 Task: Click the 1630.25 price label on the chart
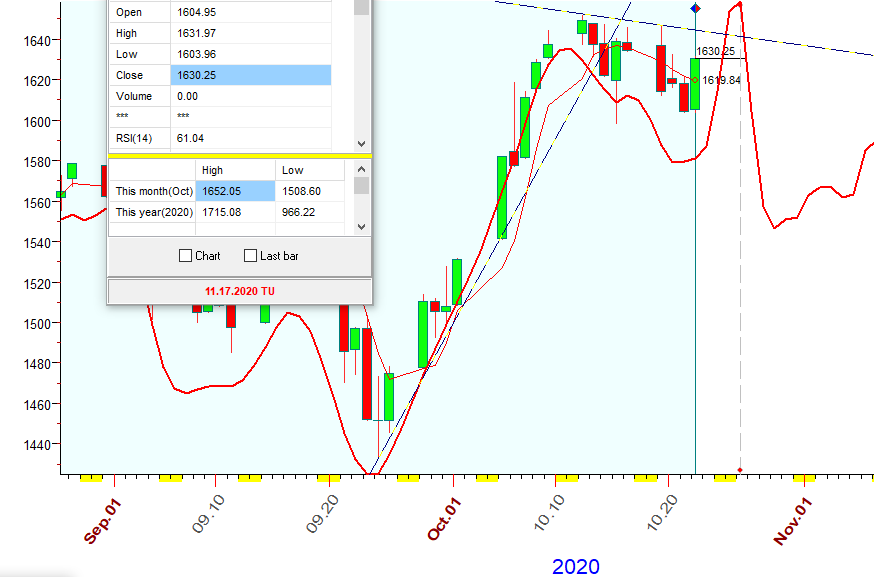(x=716, y=51)
